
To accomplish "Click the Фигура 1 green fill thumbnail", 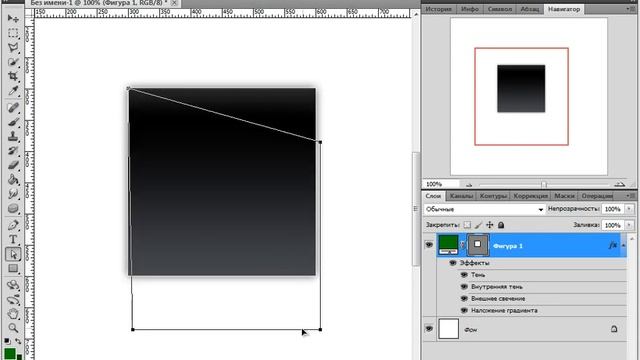I will click(x=448, y=245).
